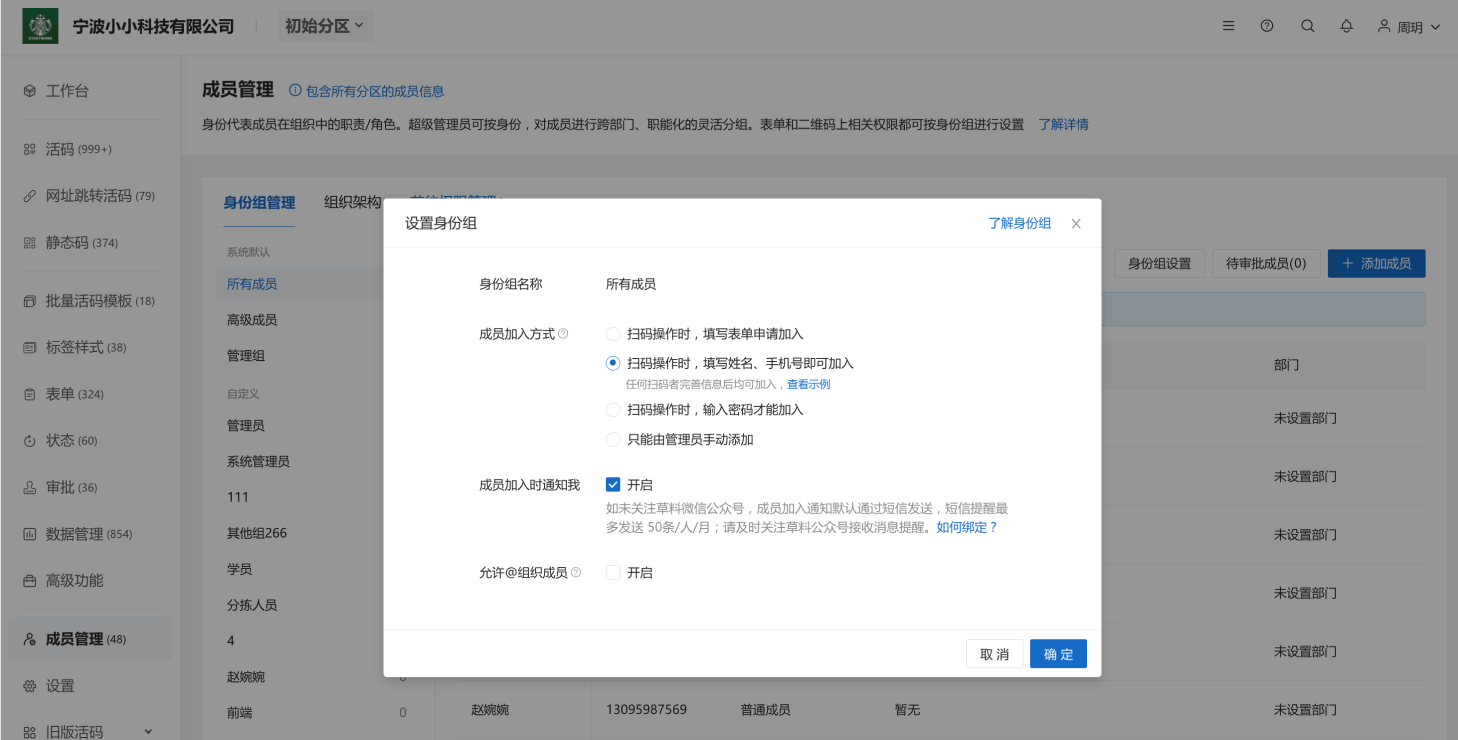This screenshot has width=1458, height=740.
Task: Open the 了解身份组 link
Action: [1019, 223]
